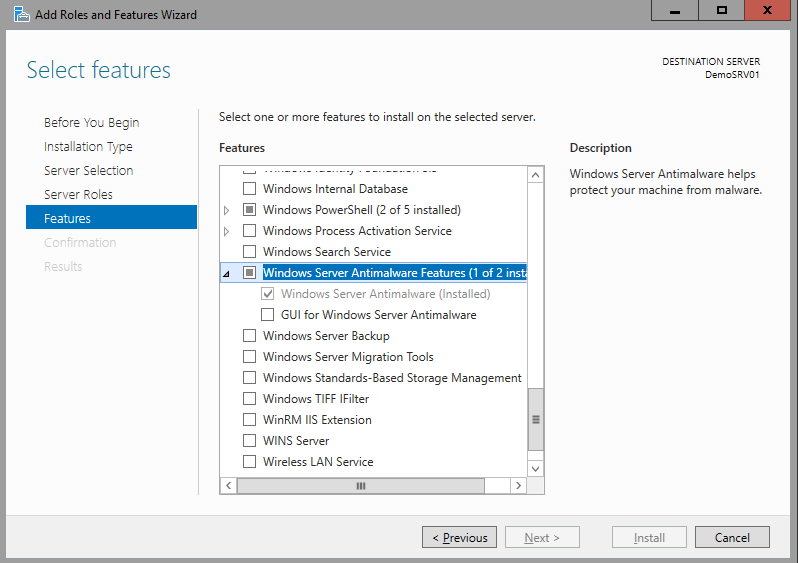The height and width of the screenshot is (563, 798).
Task: Click the wizard icon in the title bar
Action: [21, 14]
